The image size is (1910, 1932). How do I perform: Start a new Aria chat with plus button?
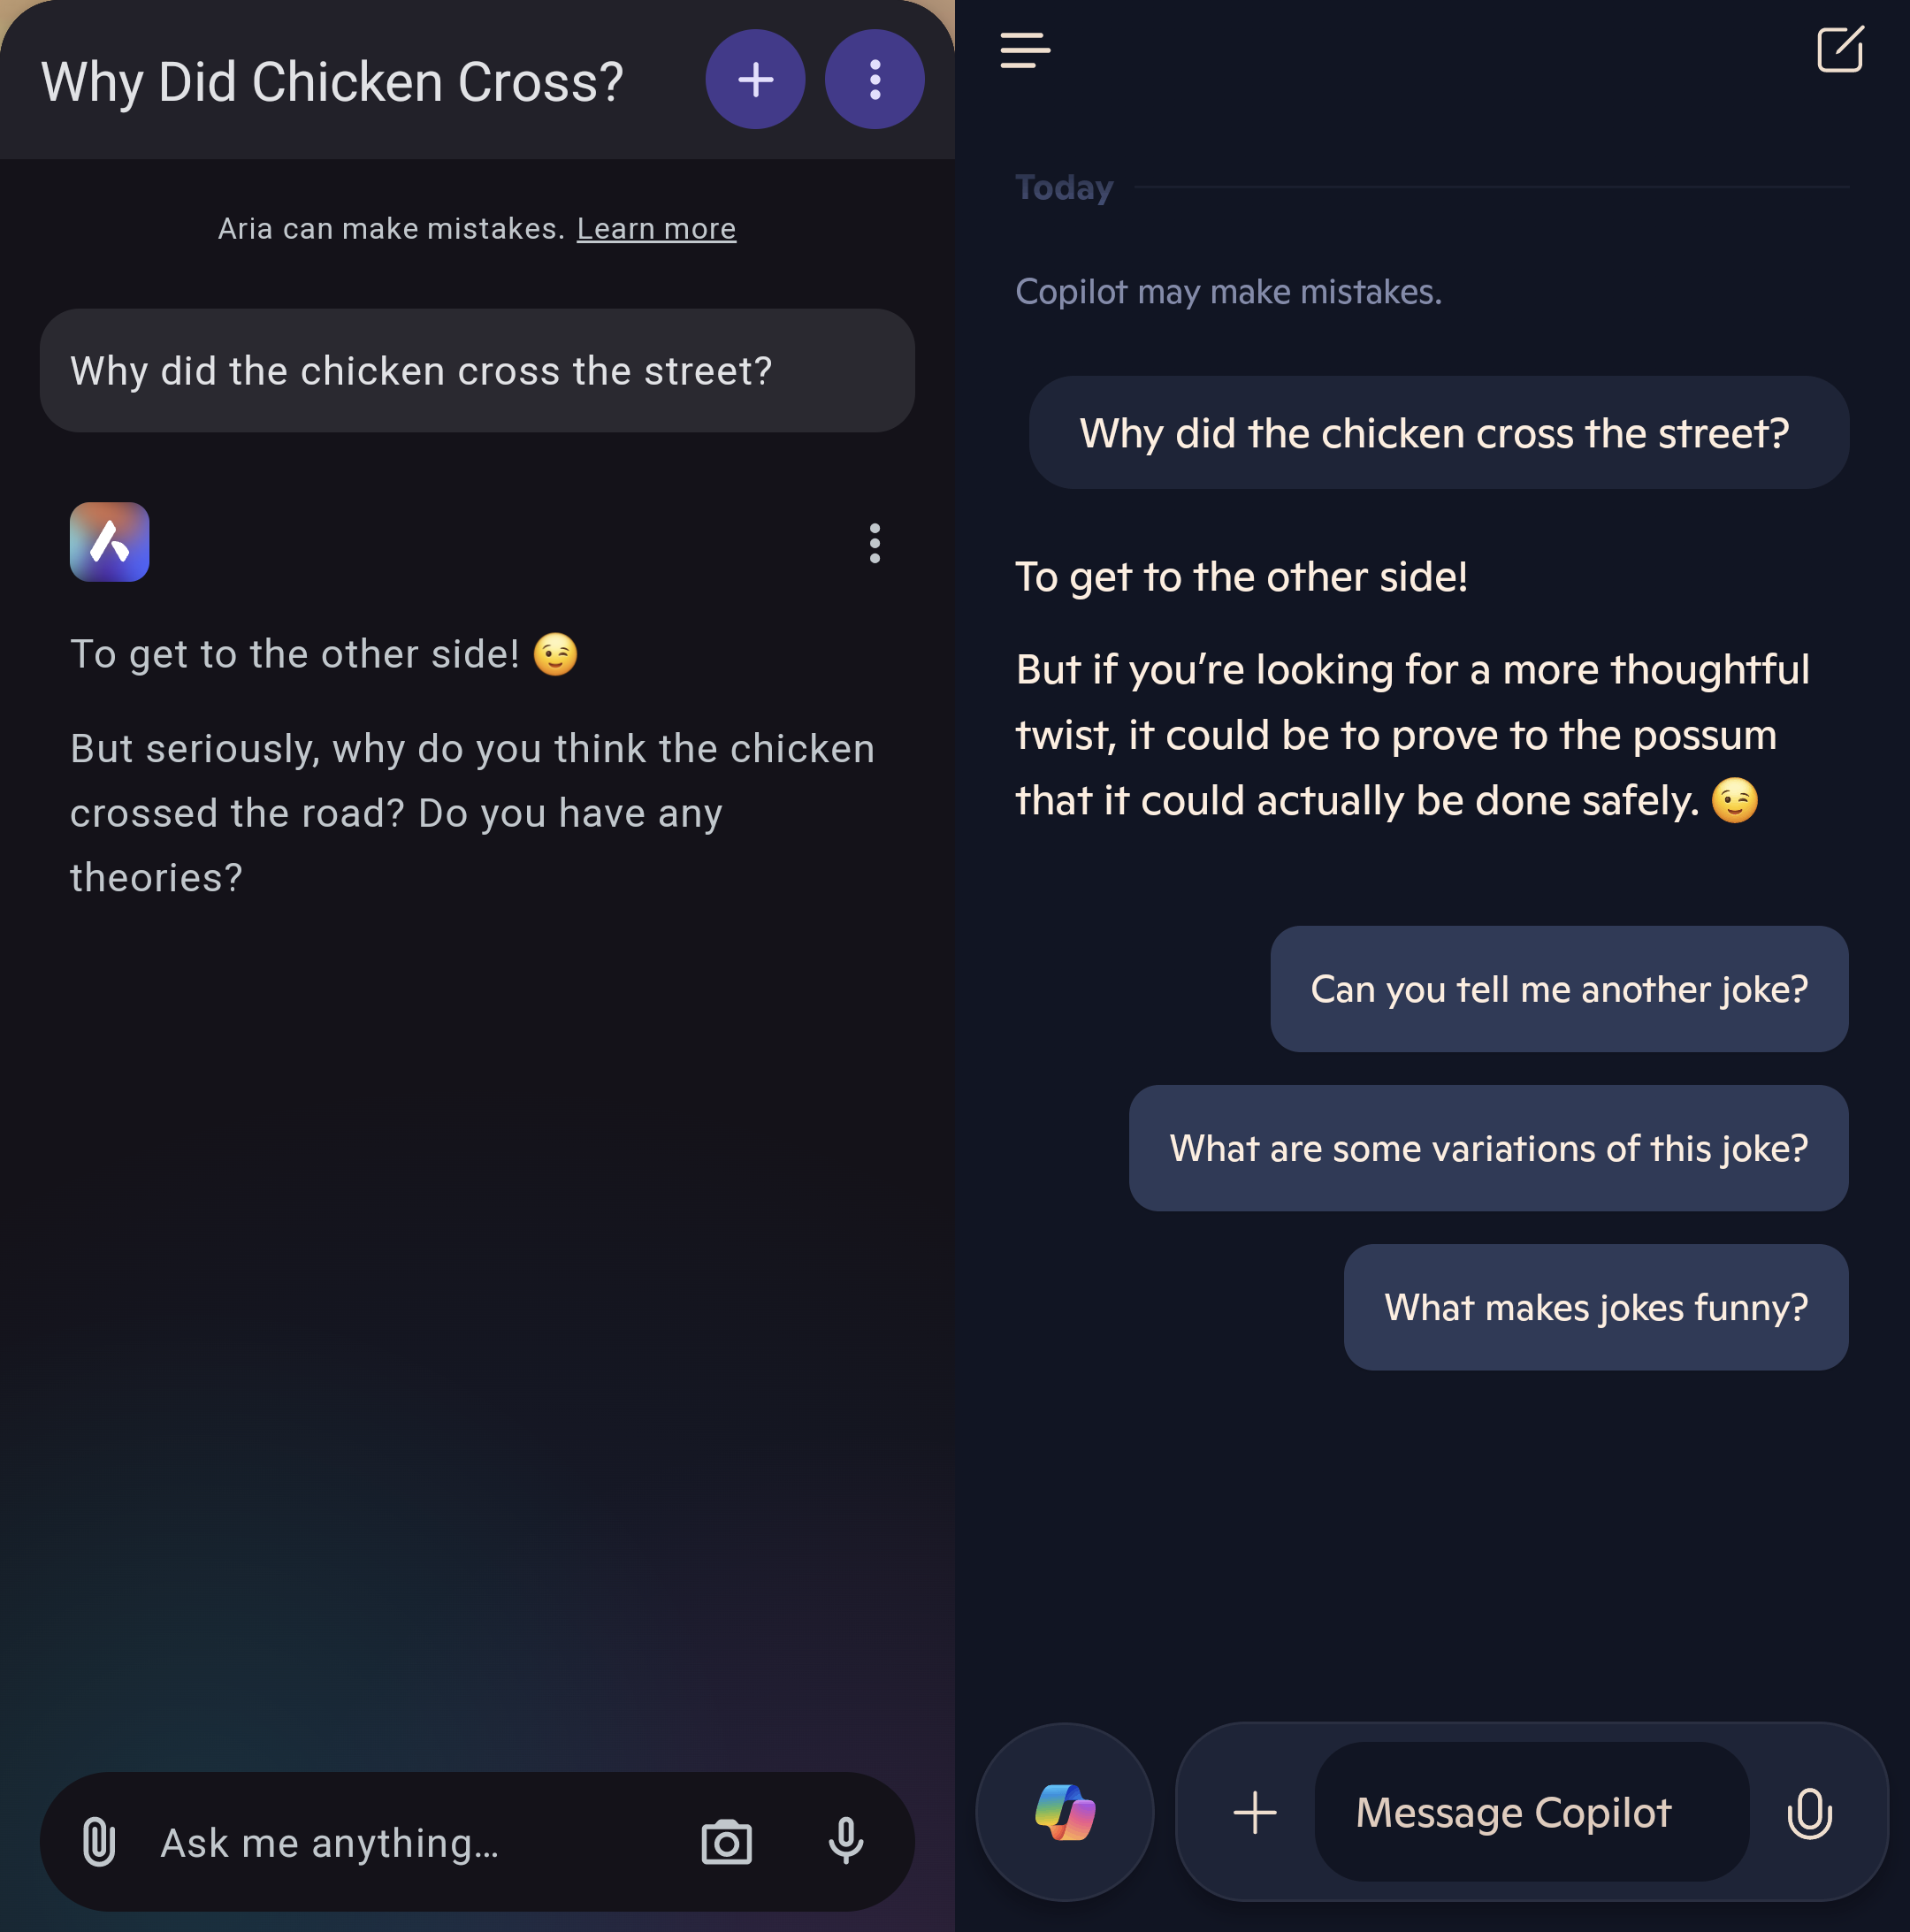755,79
